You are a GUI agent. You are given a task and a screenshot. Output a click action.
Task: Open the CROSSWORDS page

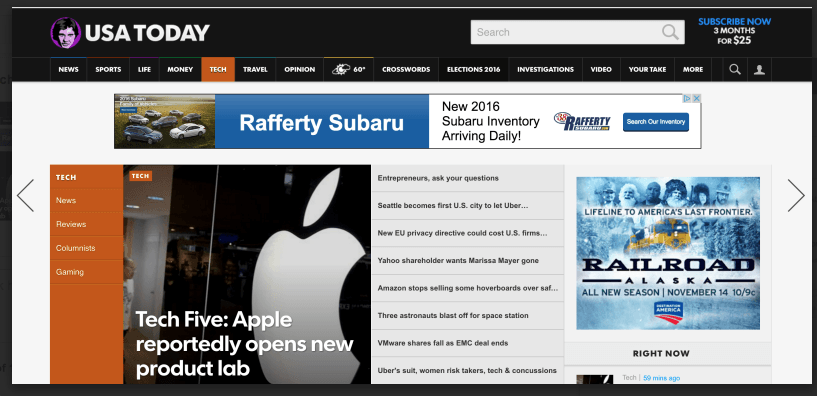[x=406, y=69]
